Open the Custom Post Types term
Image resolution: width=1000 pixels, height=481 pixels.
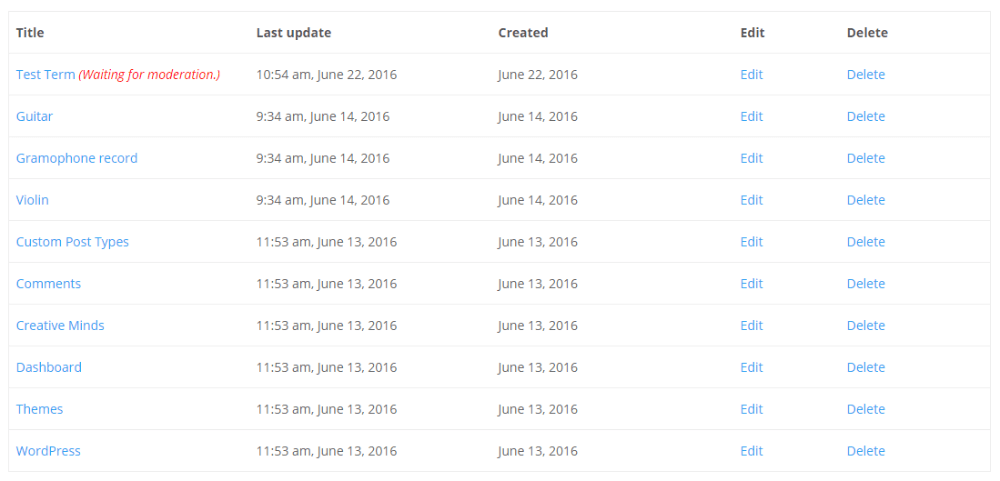[x=72, y=242]
